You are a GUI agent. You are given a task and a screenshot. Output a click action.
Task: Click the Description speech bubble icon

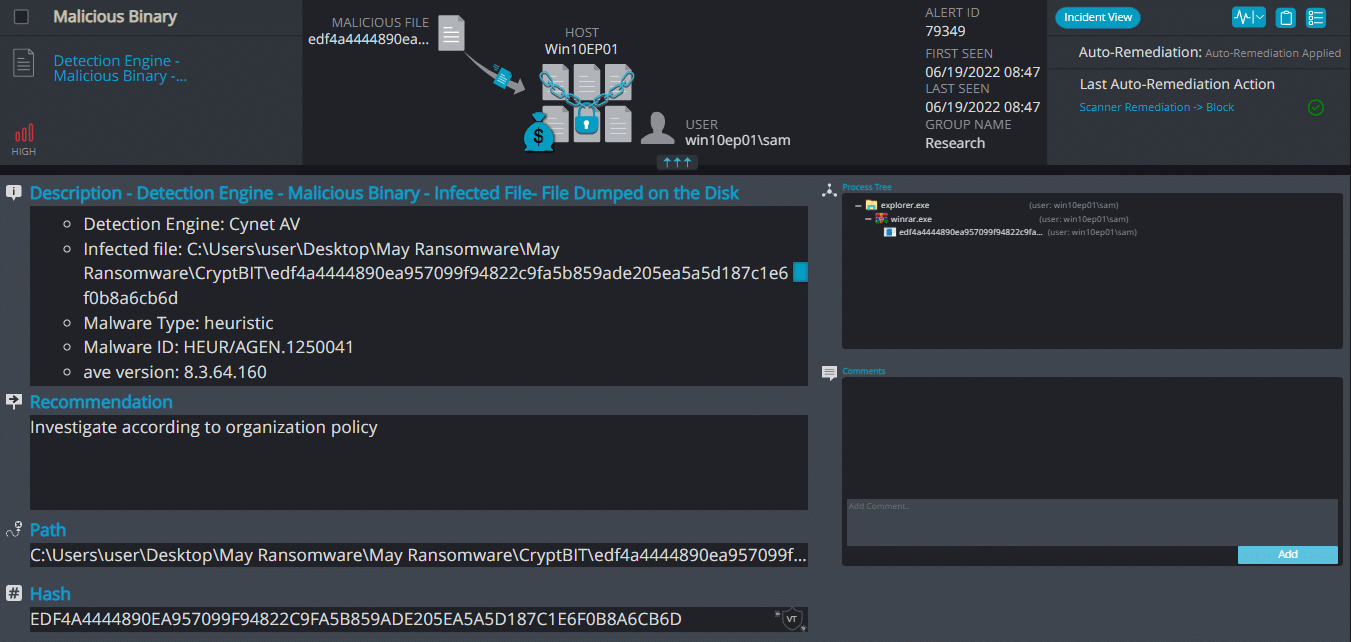click(14, 193)
